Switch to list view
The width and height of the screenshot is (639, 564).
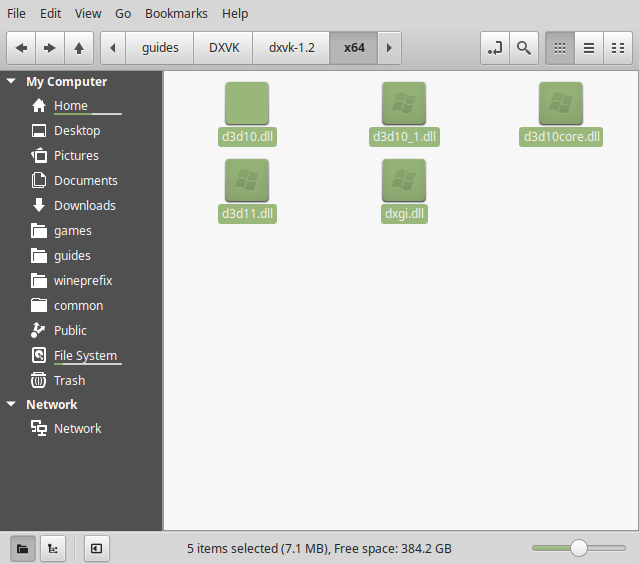pos(589,48)
